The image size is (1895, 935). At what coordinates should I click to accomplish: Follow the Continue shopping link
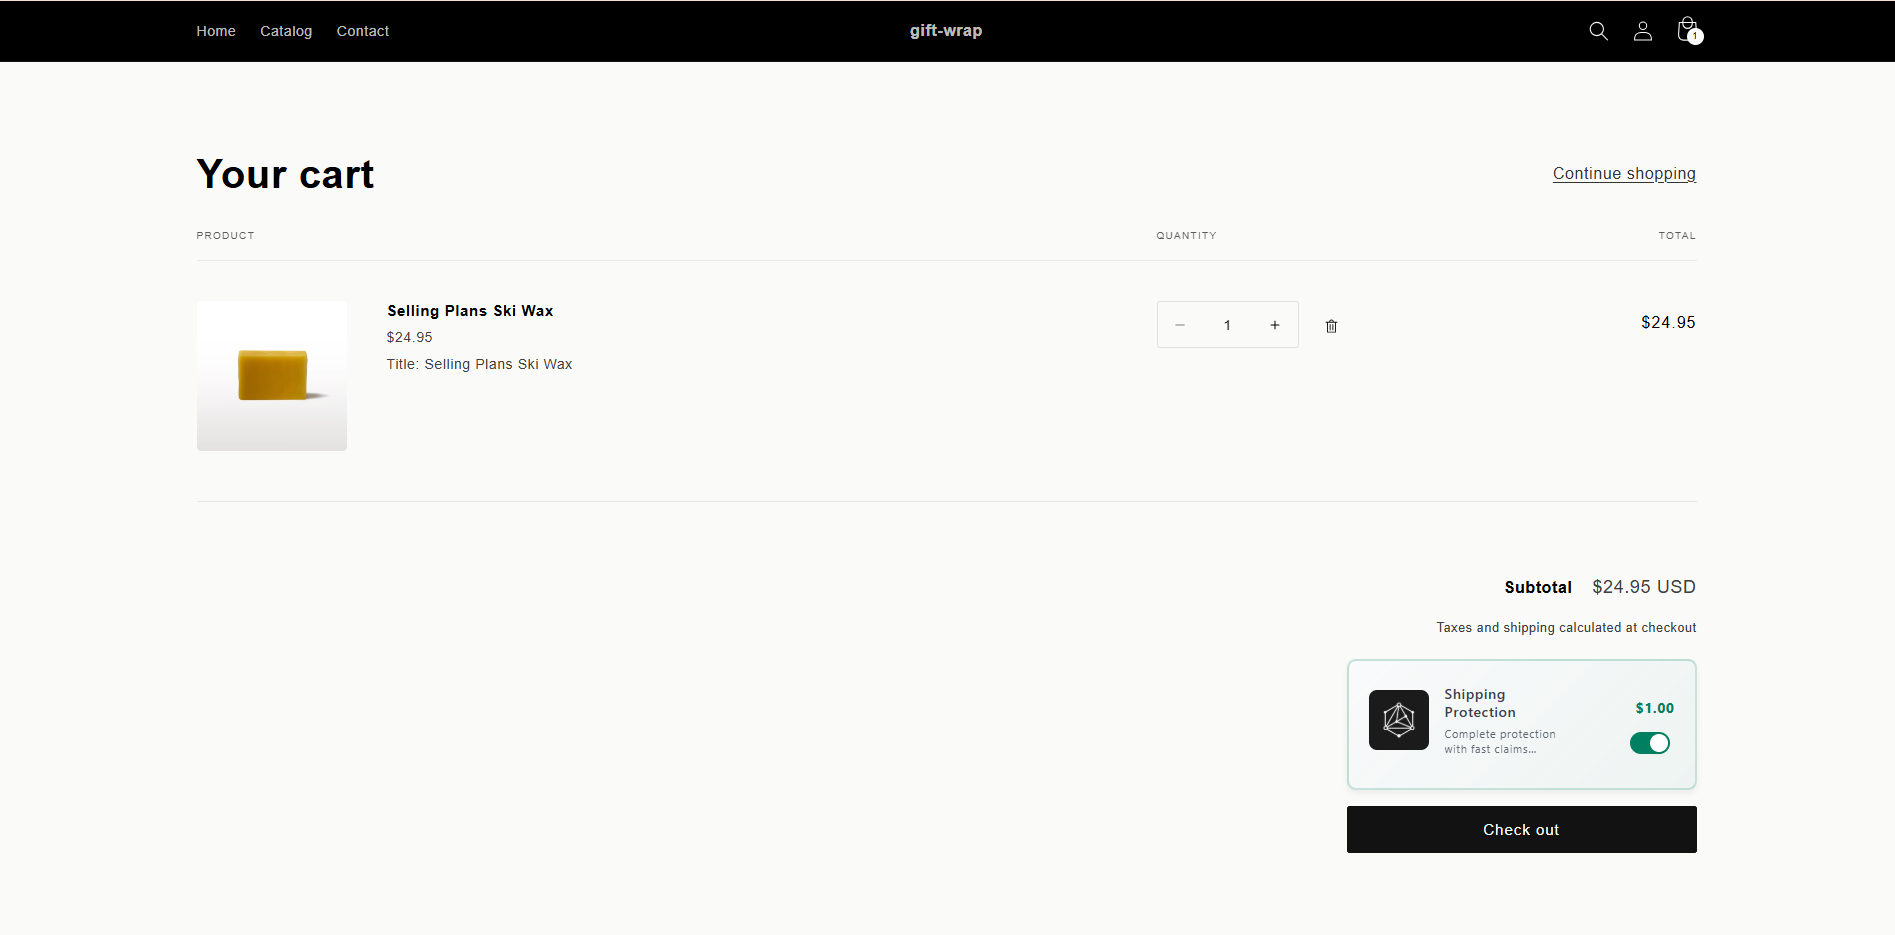(1623, 173)
